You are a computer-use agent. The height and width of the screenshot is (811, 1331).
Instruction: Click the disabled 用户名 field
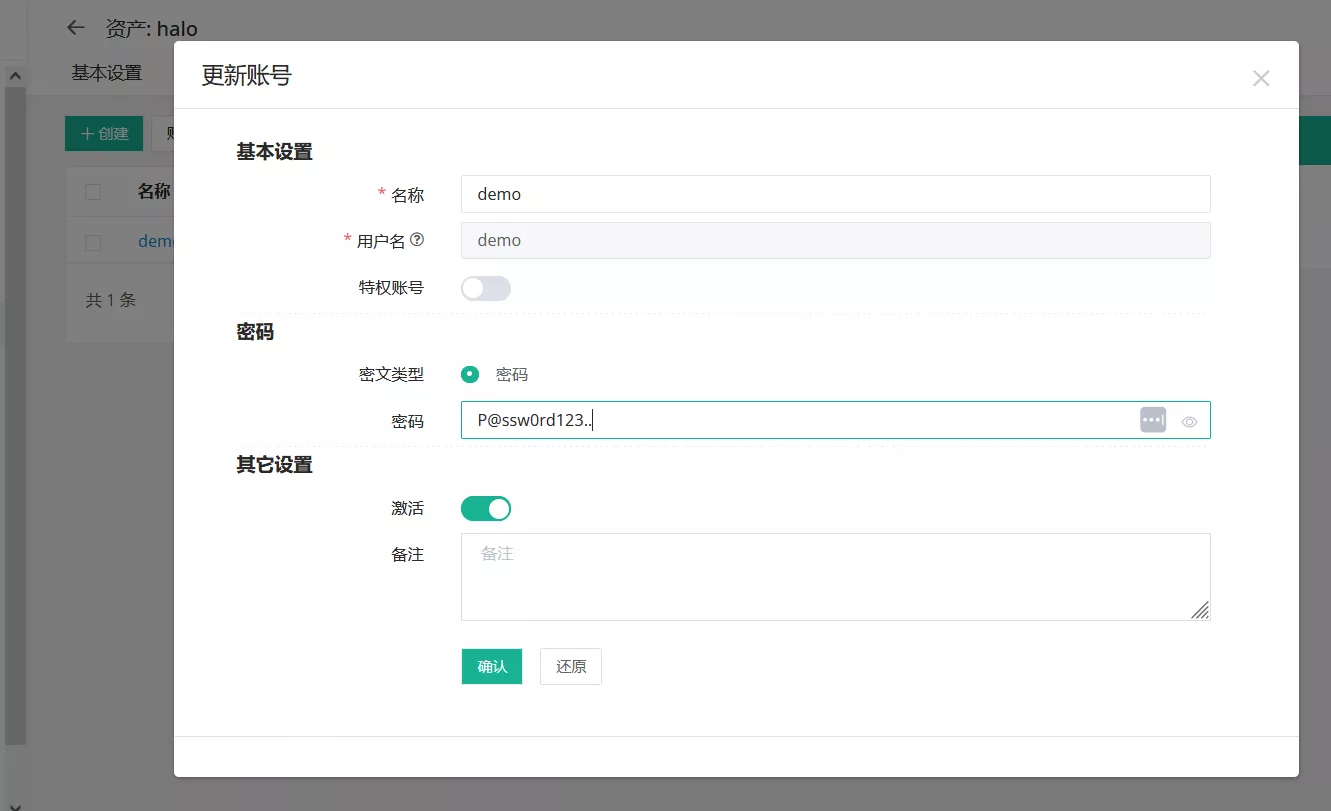(835, 240)
